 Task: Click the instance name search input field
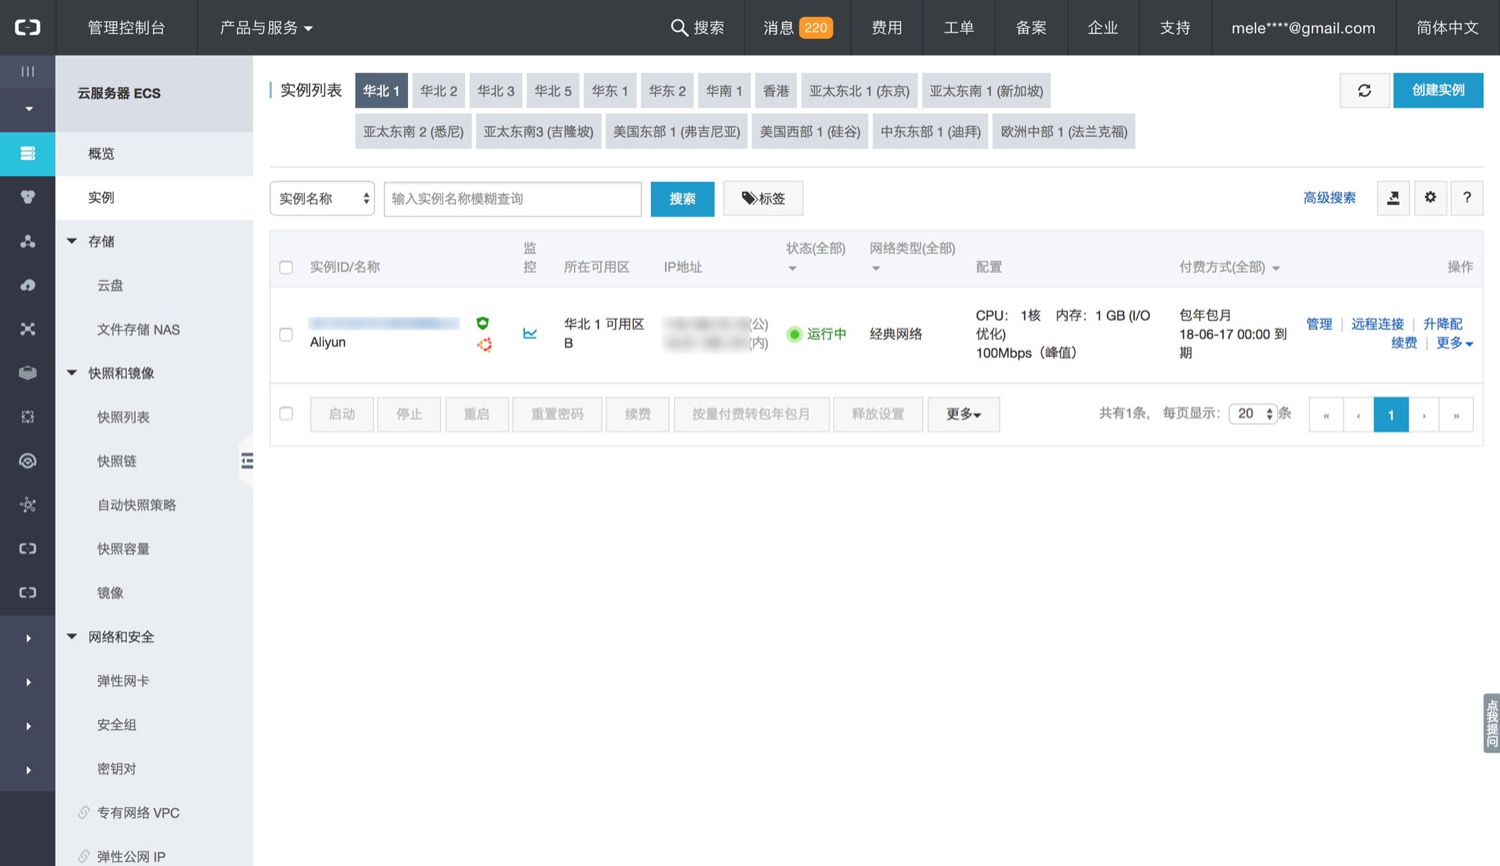click(x=512, y=199)
